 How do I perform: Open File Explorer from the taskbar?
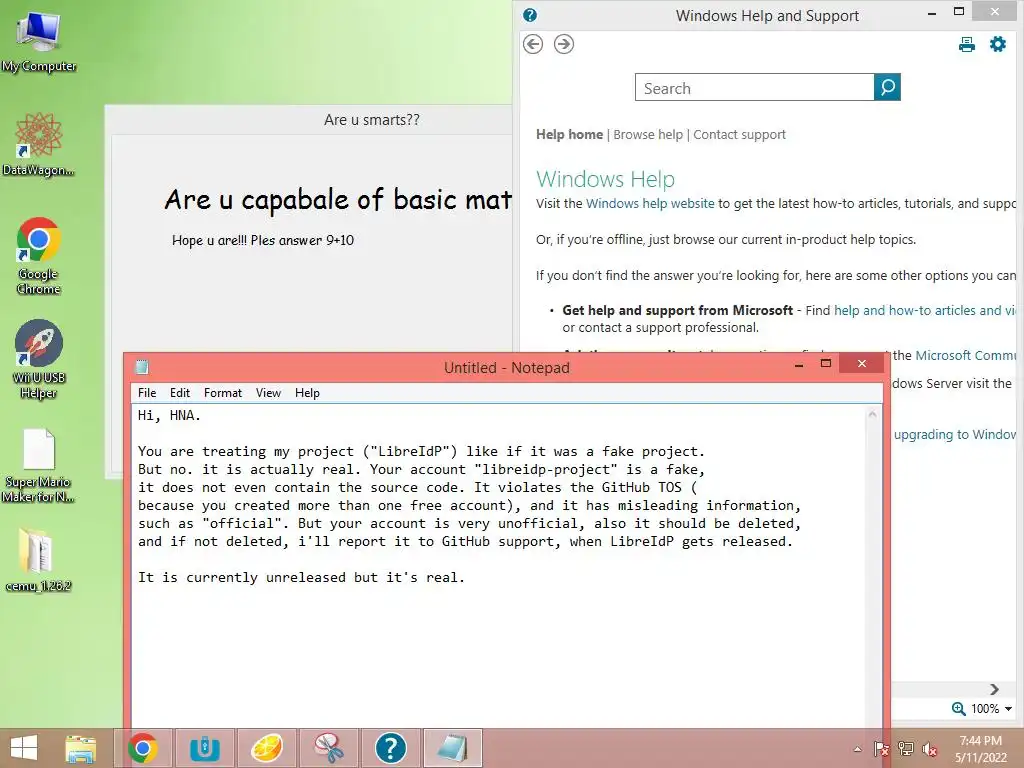pyautogui.click(x=80, y=748)
